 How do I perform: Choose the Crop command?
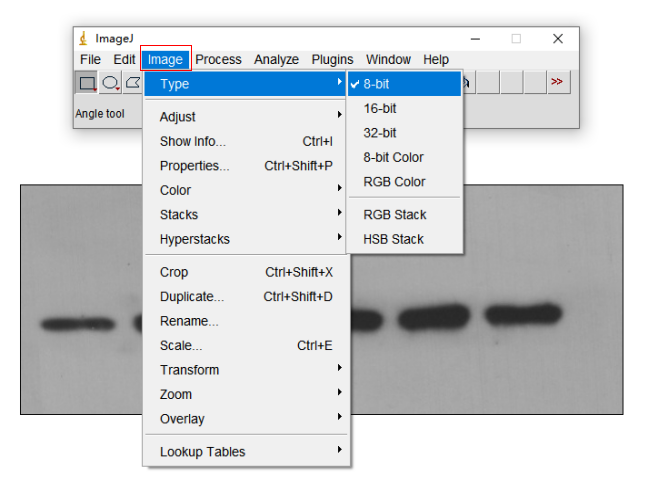(x=174, y=272)
